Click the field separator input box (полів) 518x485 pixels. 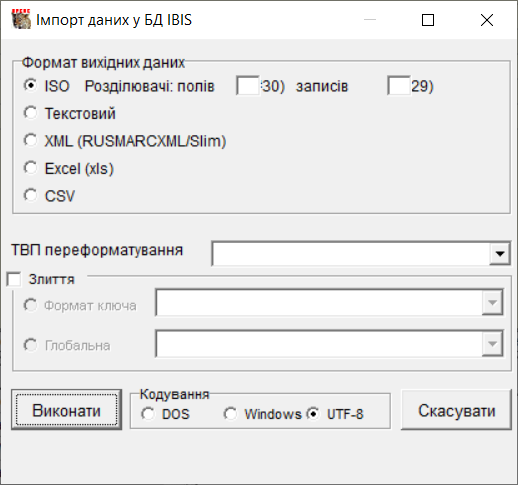(248, 86)
